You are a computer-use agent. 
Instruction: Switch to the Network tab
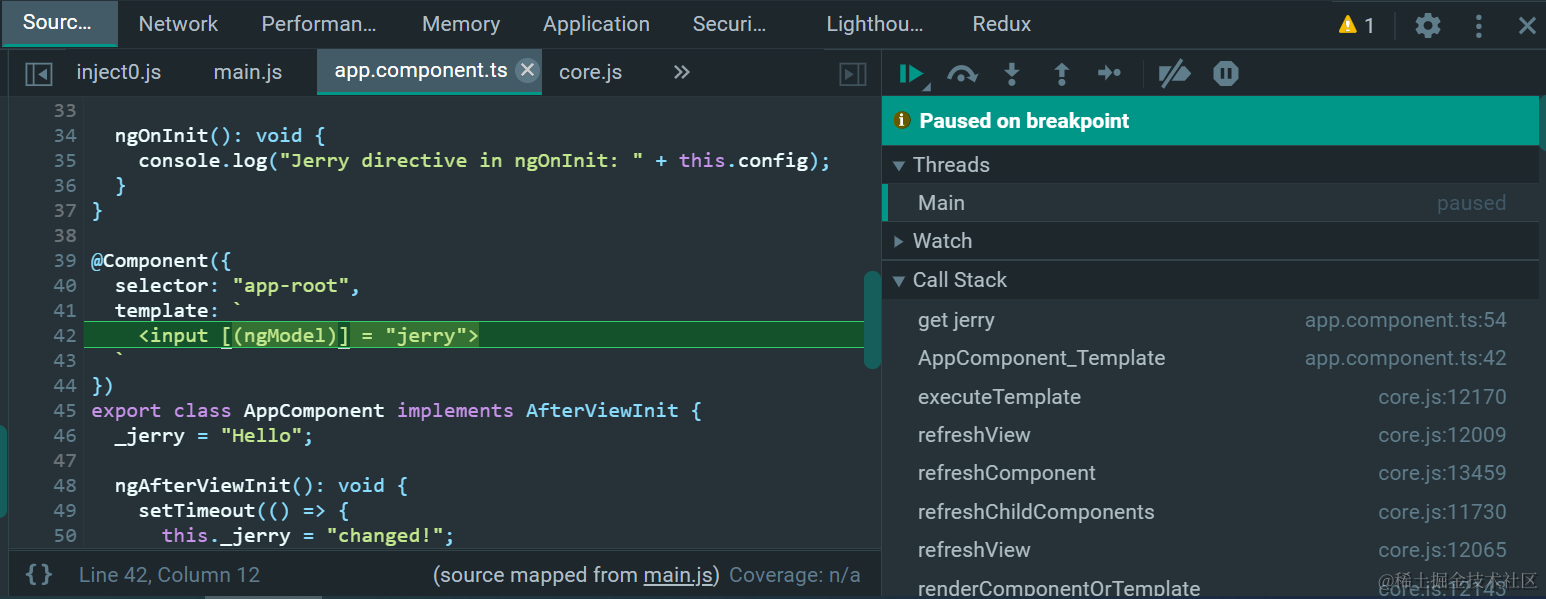point(178,24)
